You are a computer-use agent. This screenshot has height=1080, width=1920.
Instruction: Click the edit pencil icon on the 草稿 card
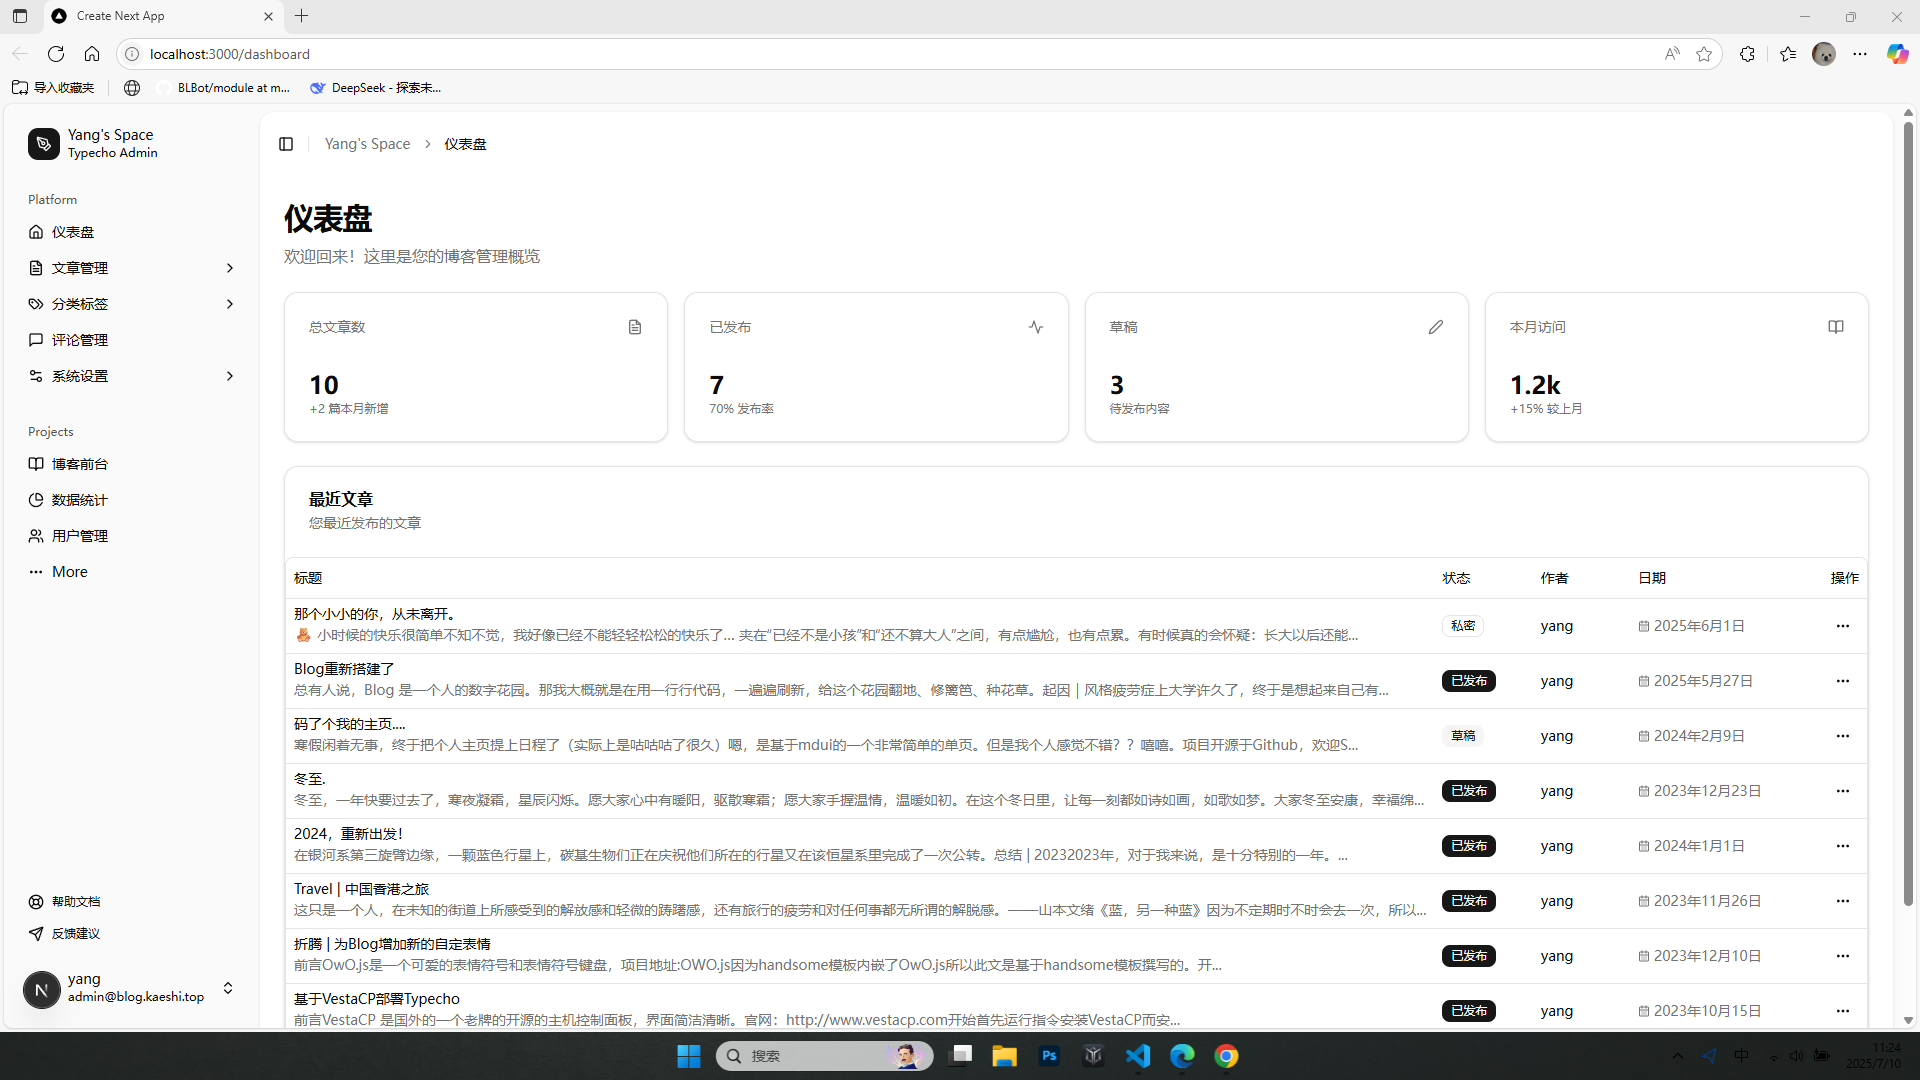pyautogui.click(x=1435, y=327)
